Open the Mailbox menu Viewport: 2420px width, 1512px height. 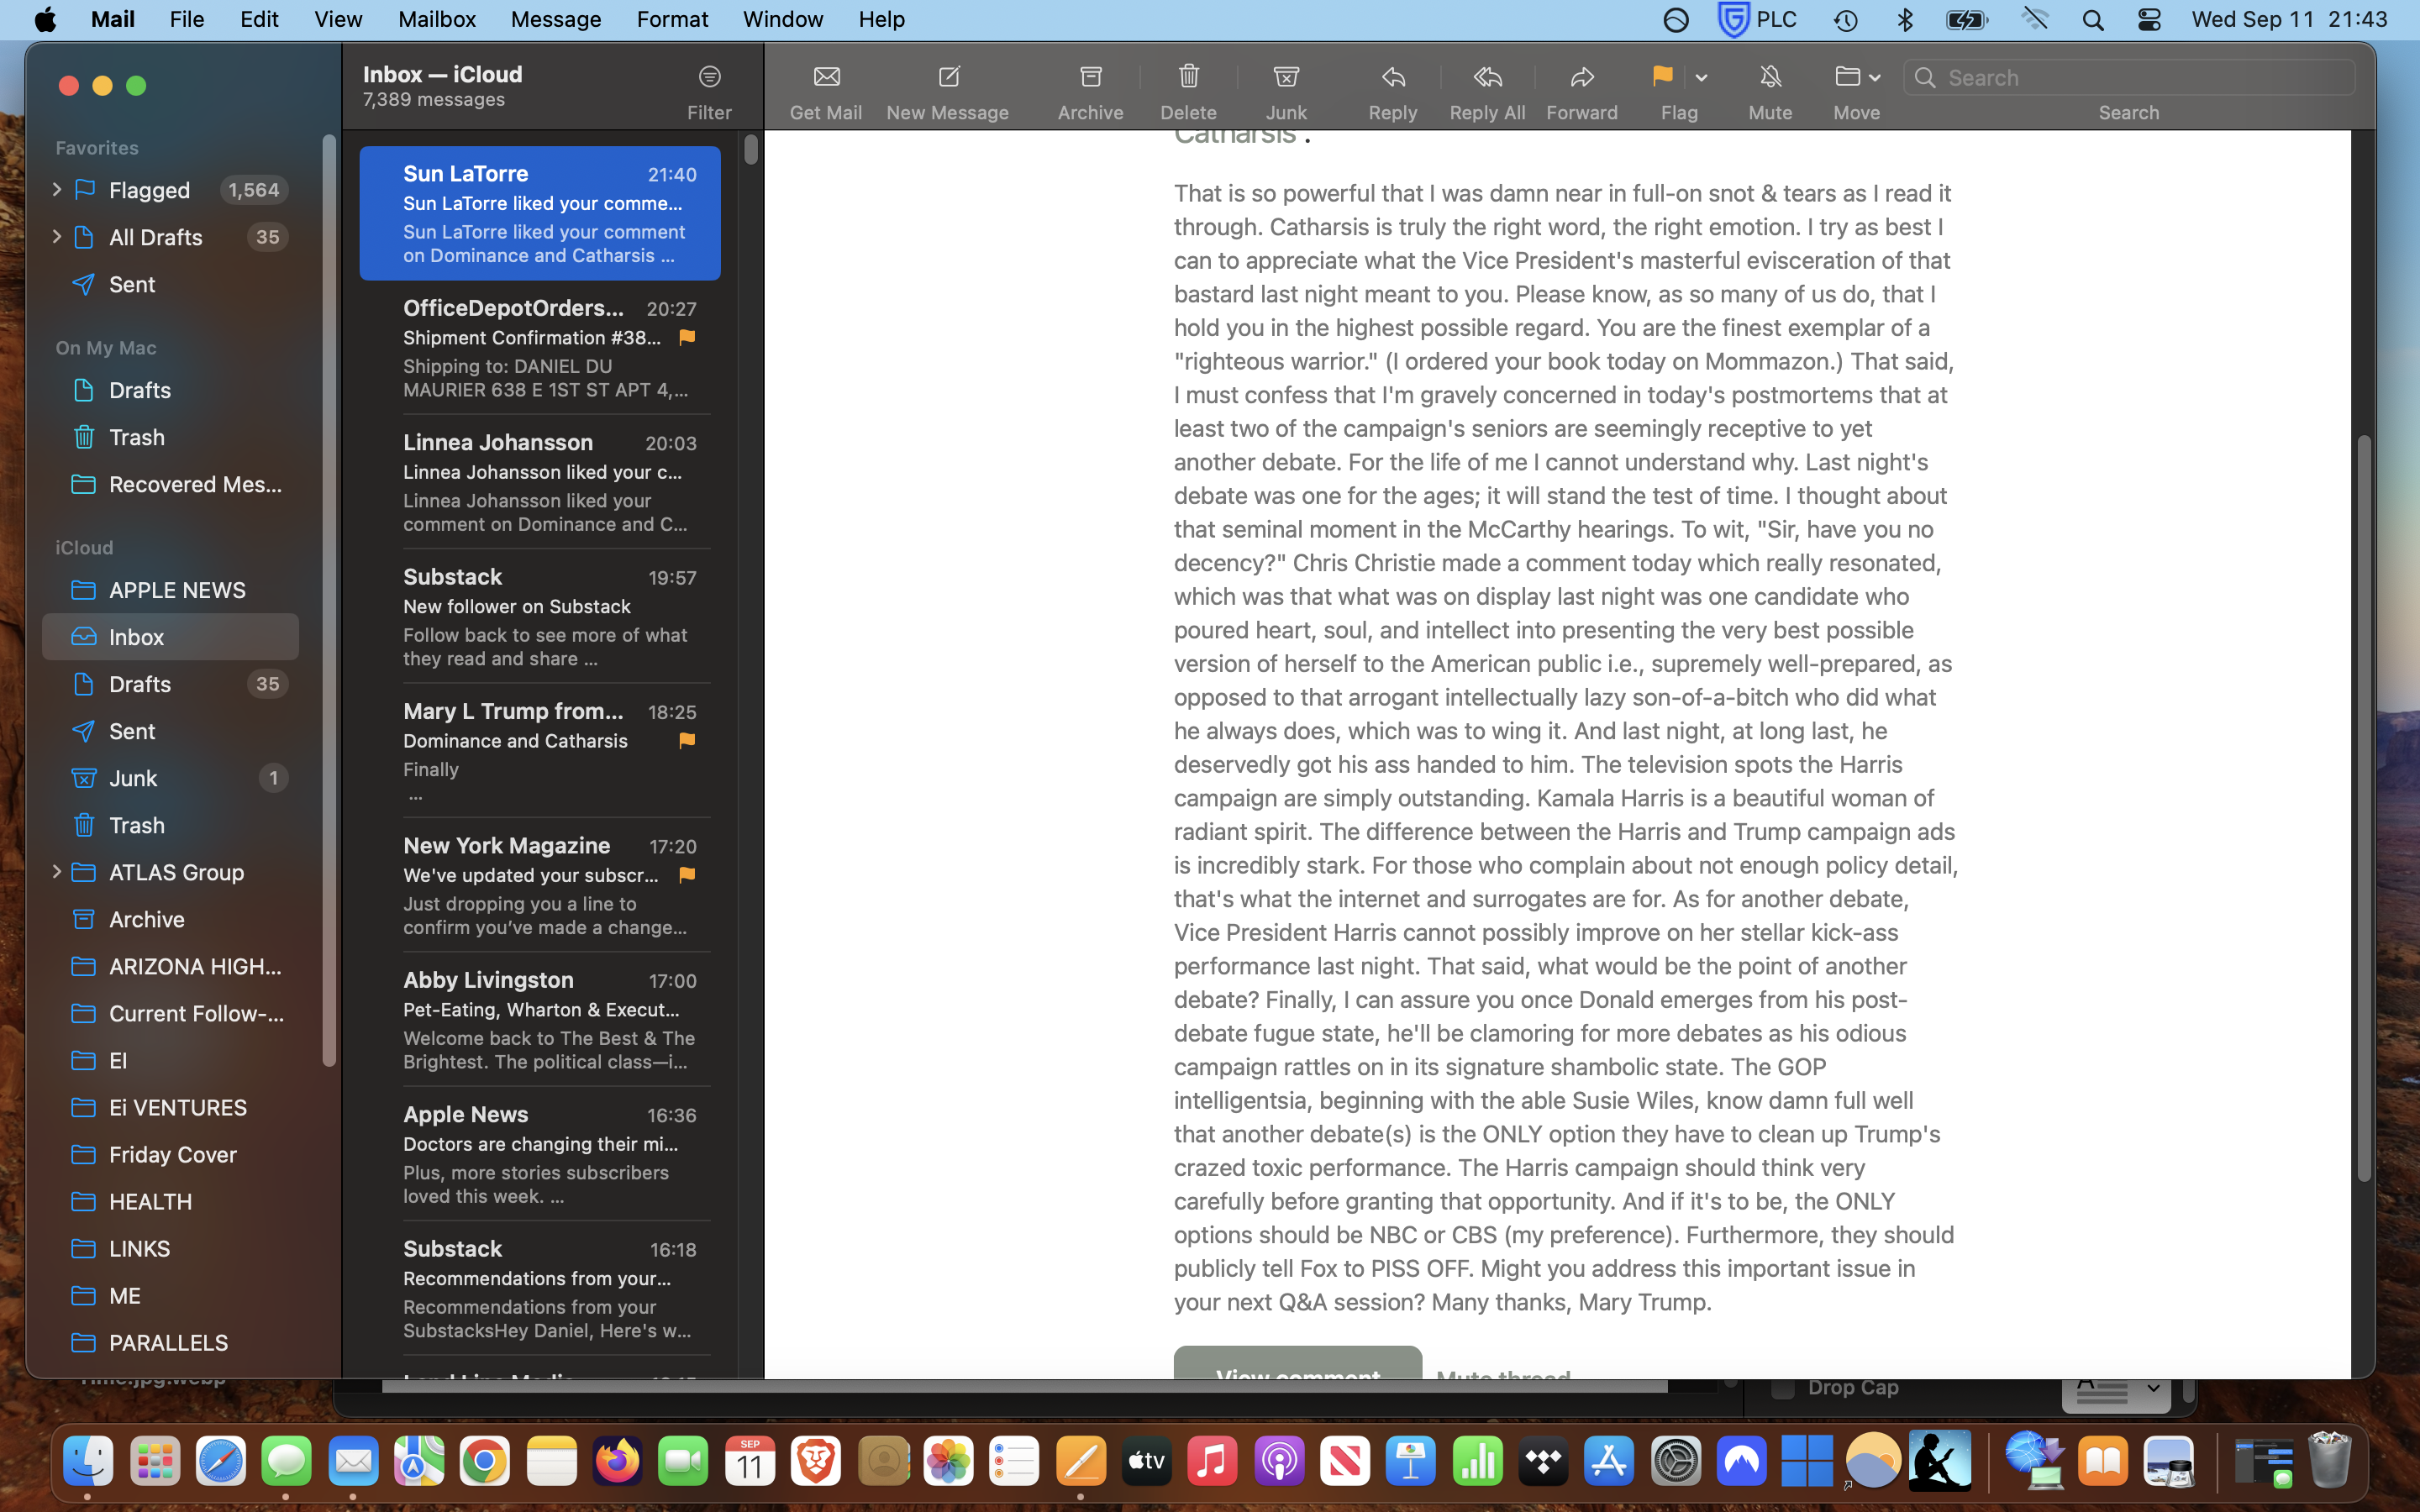point(436,19)
